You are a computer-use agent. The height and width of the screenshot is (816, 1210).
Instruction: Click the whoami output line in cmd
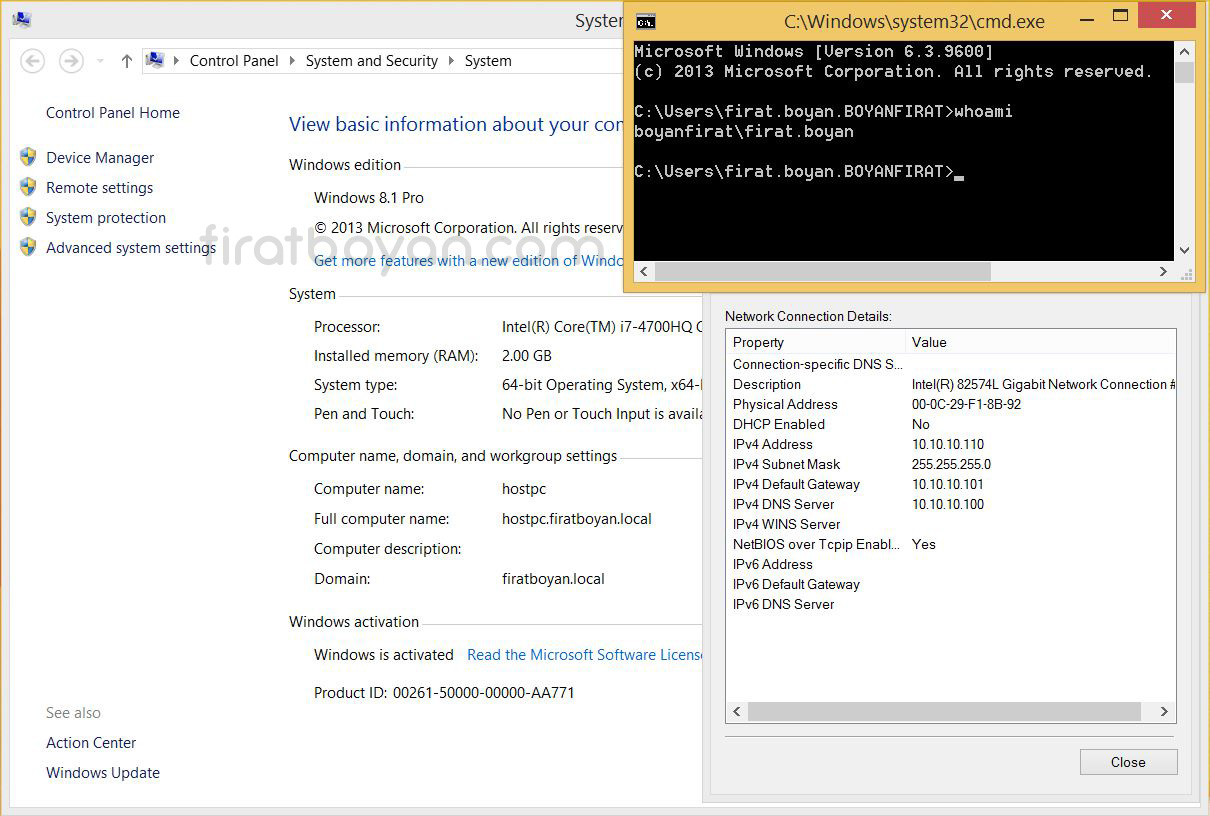(744, 131)
